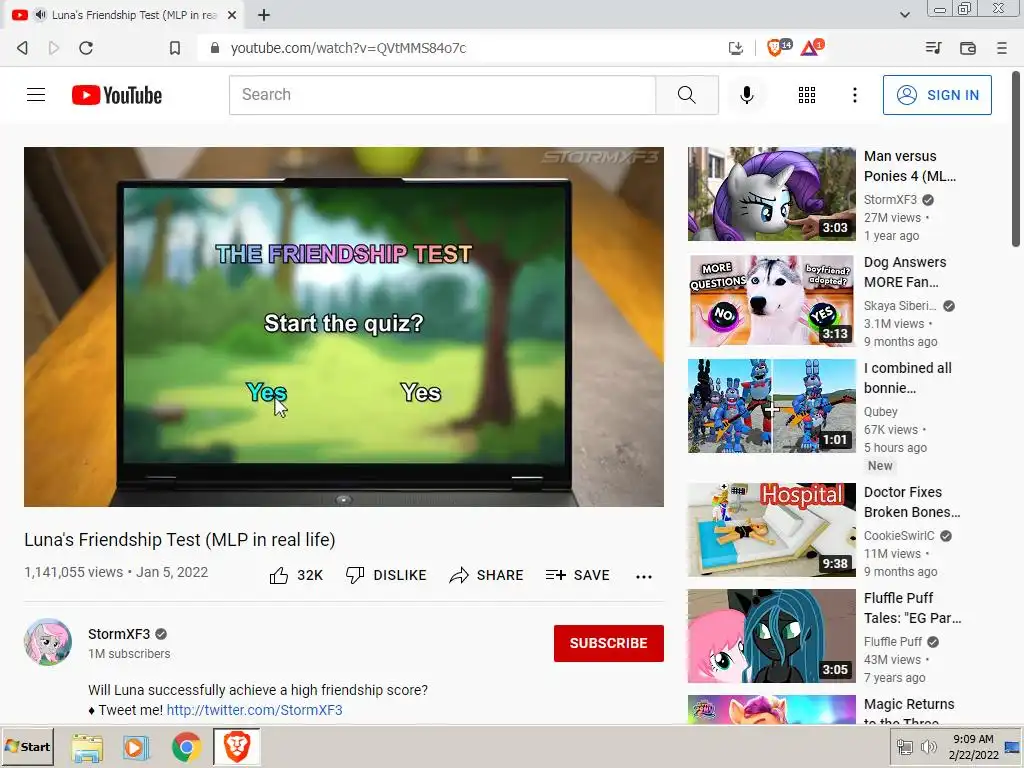
Task: Click the 1,141,055 views text
Action: [73, 572]
